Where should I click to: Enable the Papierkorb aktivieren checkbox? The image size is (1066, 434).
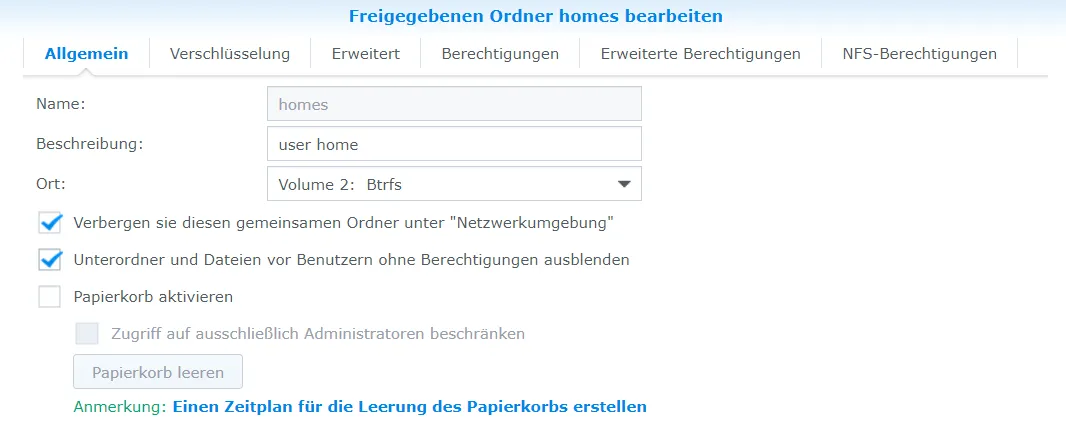[x=50, y=297]
